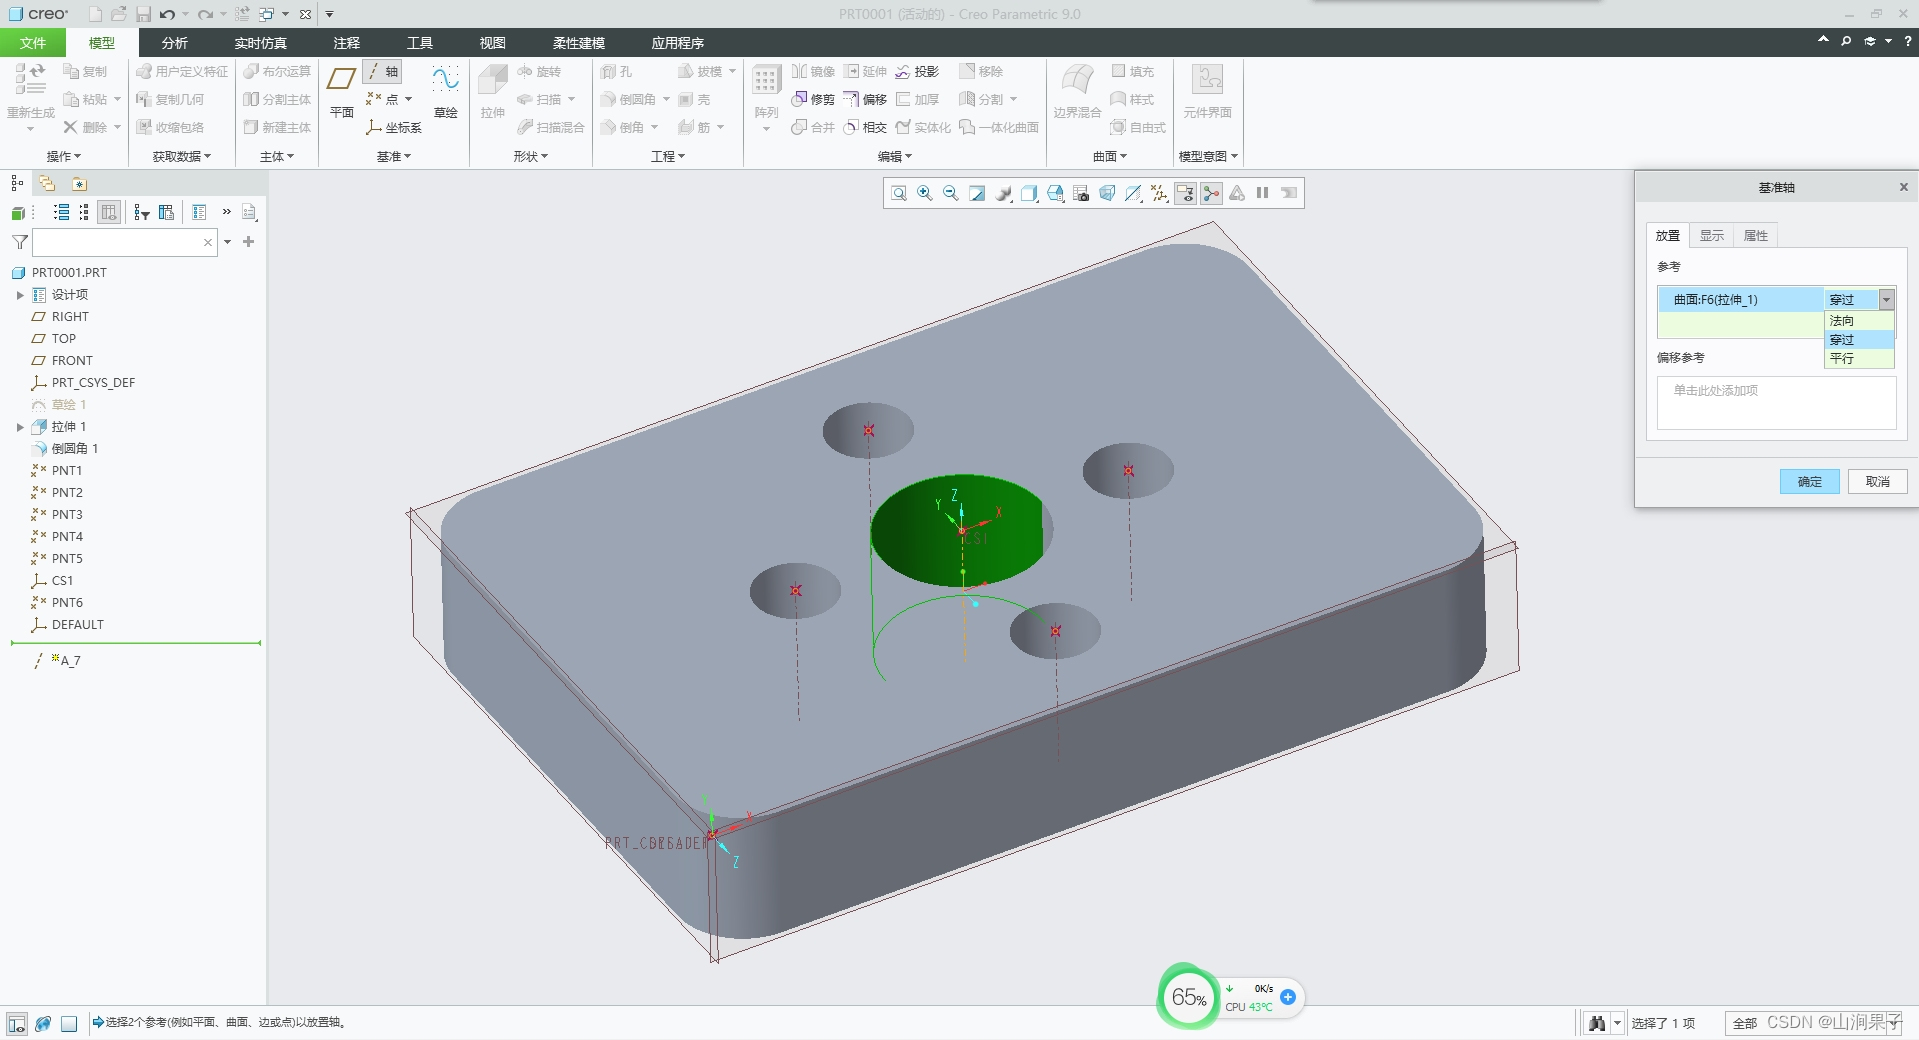Open the 操作 group dropdown
Viewport: 1919px width, 1040px height.
pos(64,156)
